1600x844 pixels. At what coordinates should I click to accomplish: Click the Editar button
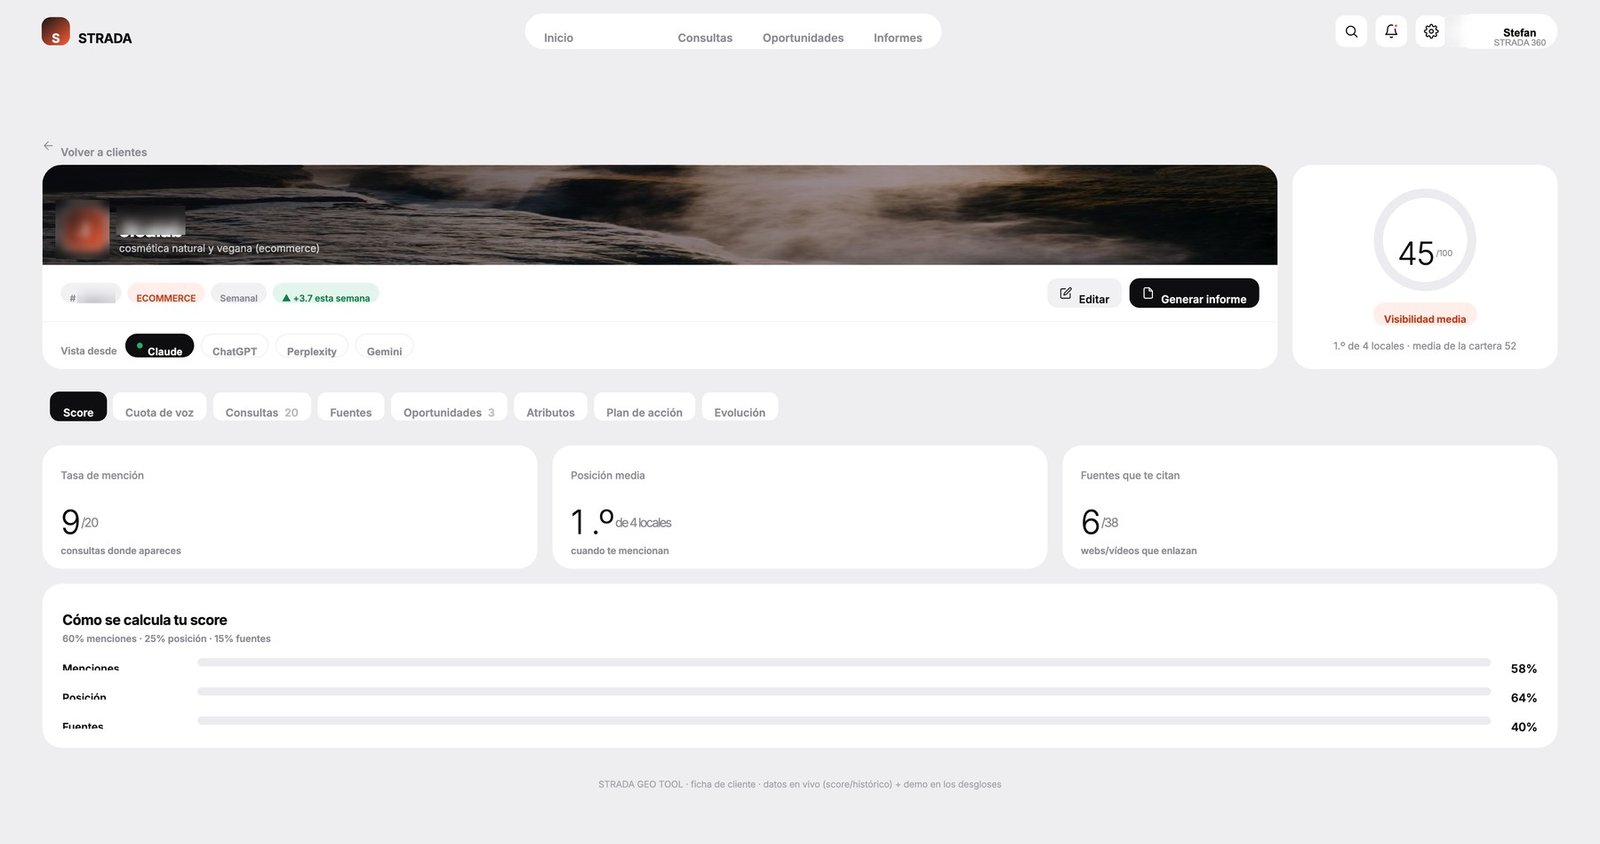[x=1084, y=294]
